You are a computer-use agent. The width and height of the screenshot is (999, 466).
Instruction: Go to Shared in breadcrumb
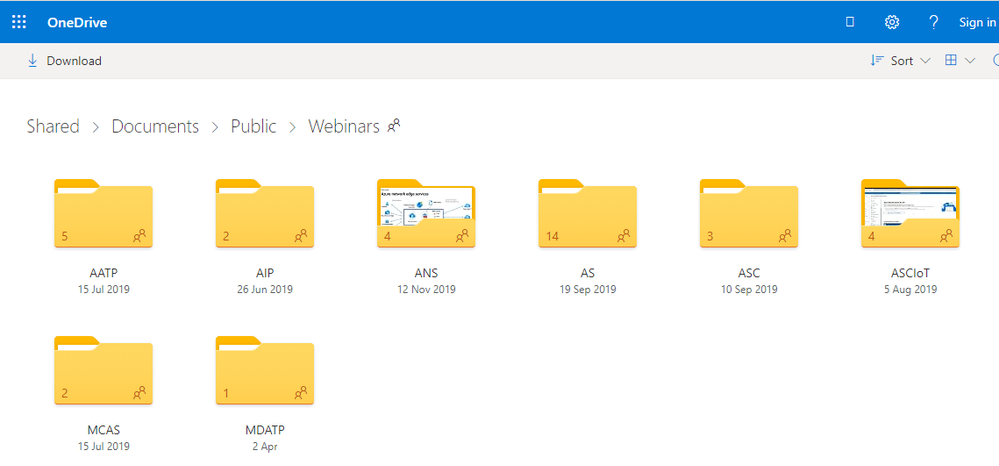pyautogui.click(x=53, y=126)
